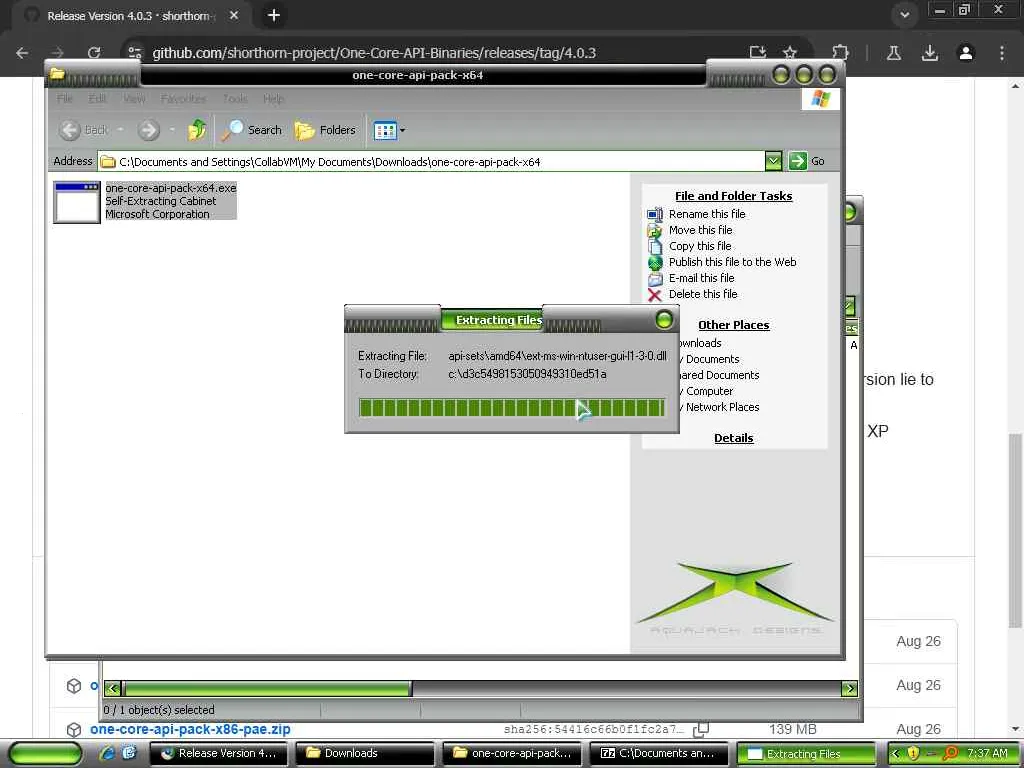1024x768 pixels.
Task: Click the Back arrow in the Explorer toolbar
Action: point(69,130)
